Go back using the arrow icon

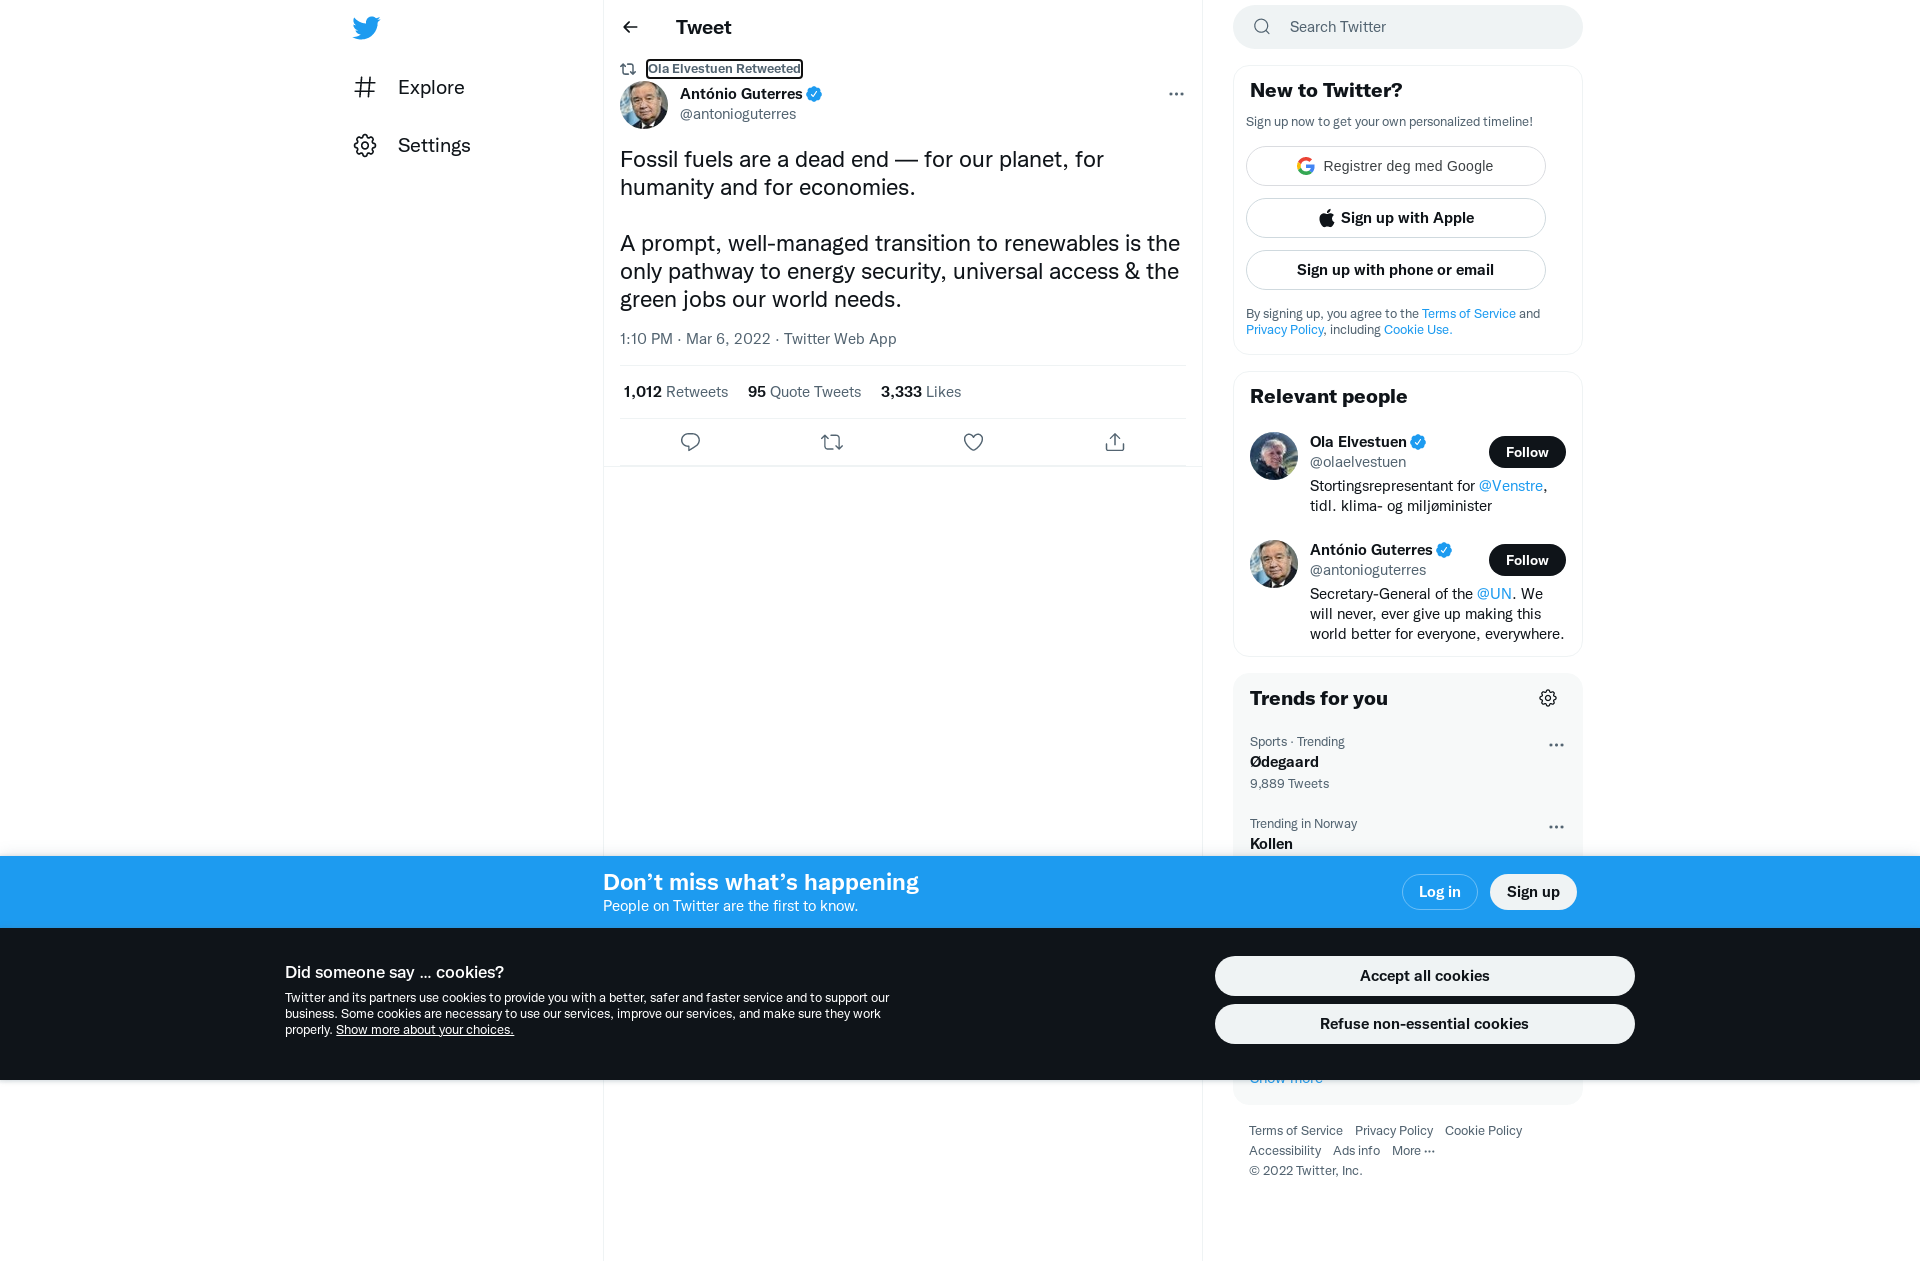tap(630, 27)
